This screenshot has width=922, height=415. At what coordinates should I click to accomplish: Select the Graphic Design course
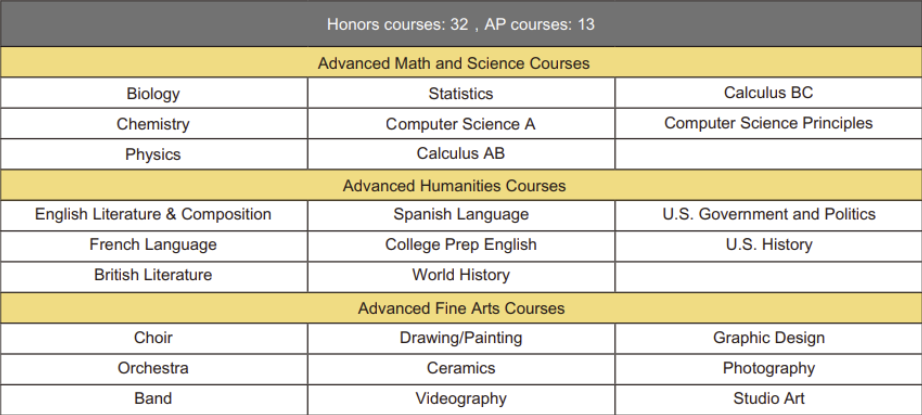click(768, 338)
